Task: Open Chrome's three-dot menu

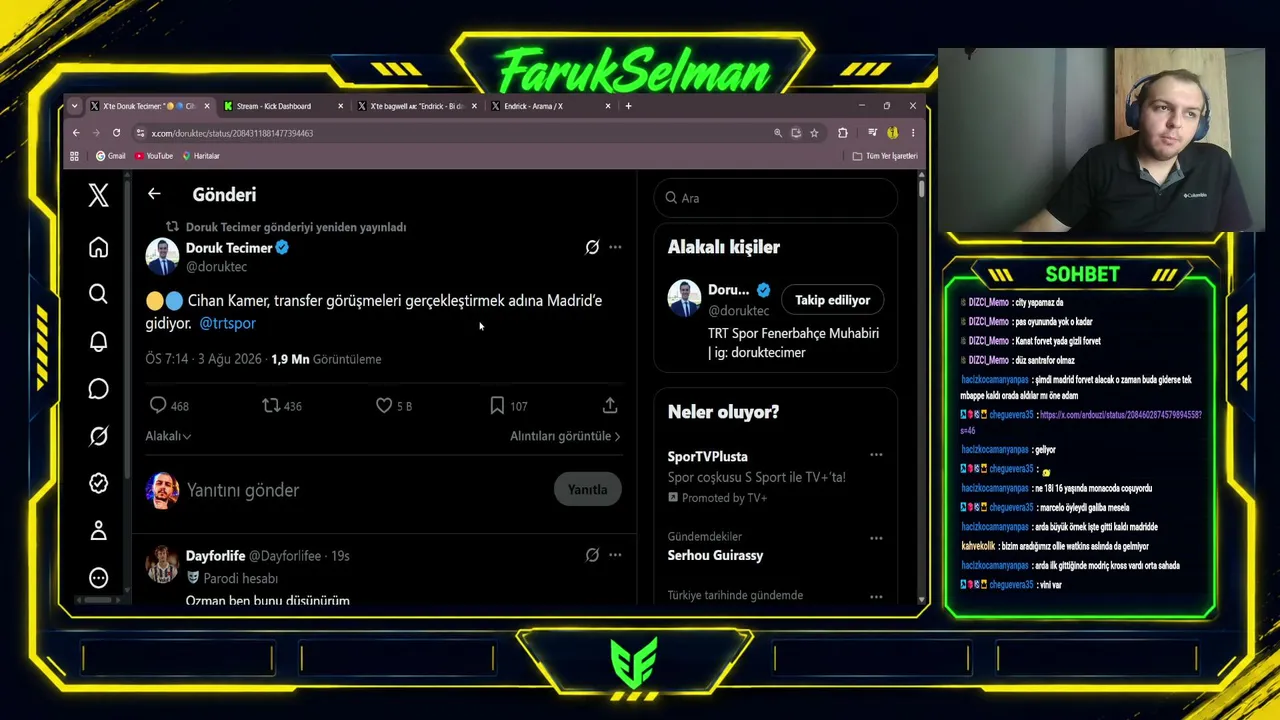Action: click(x=912, y=133)
